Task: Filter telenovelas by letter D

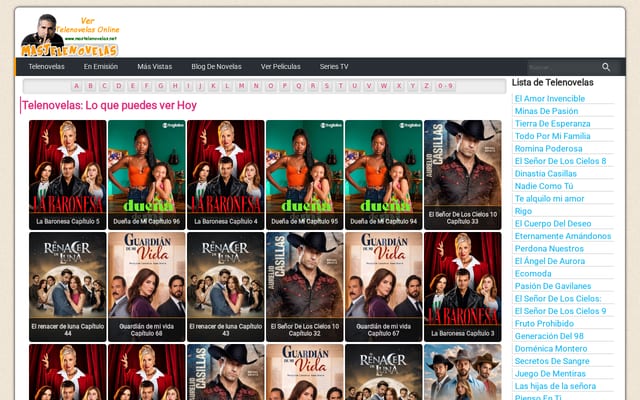Action: 118,86
